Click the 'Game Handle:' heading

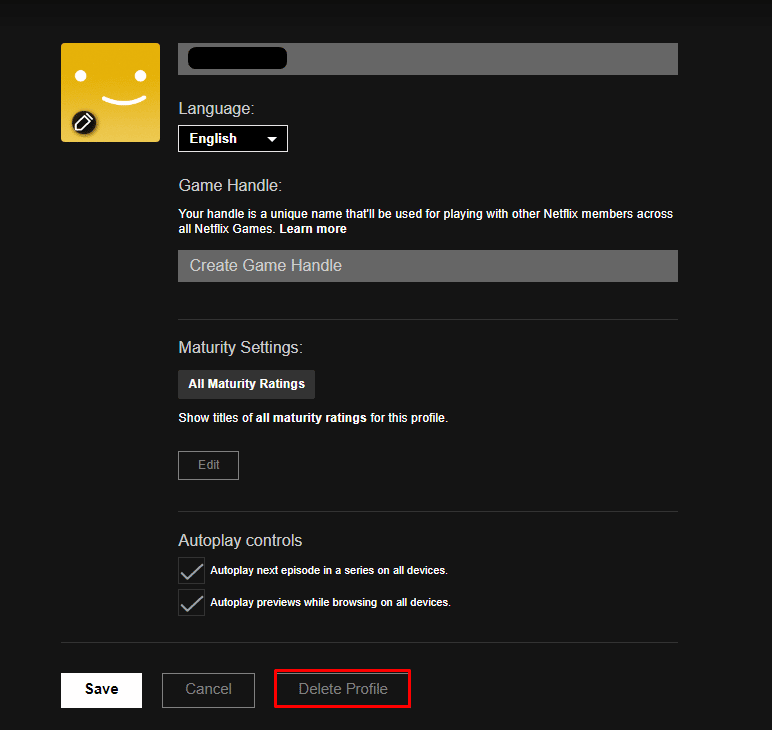tap(230, 186)
